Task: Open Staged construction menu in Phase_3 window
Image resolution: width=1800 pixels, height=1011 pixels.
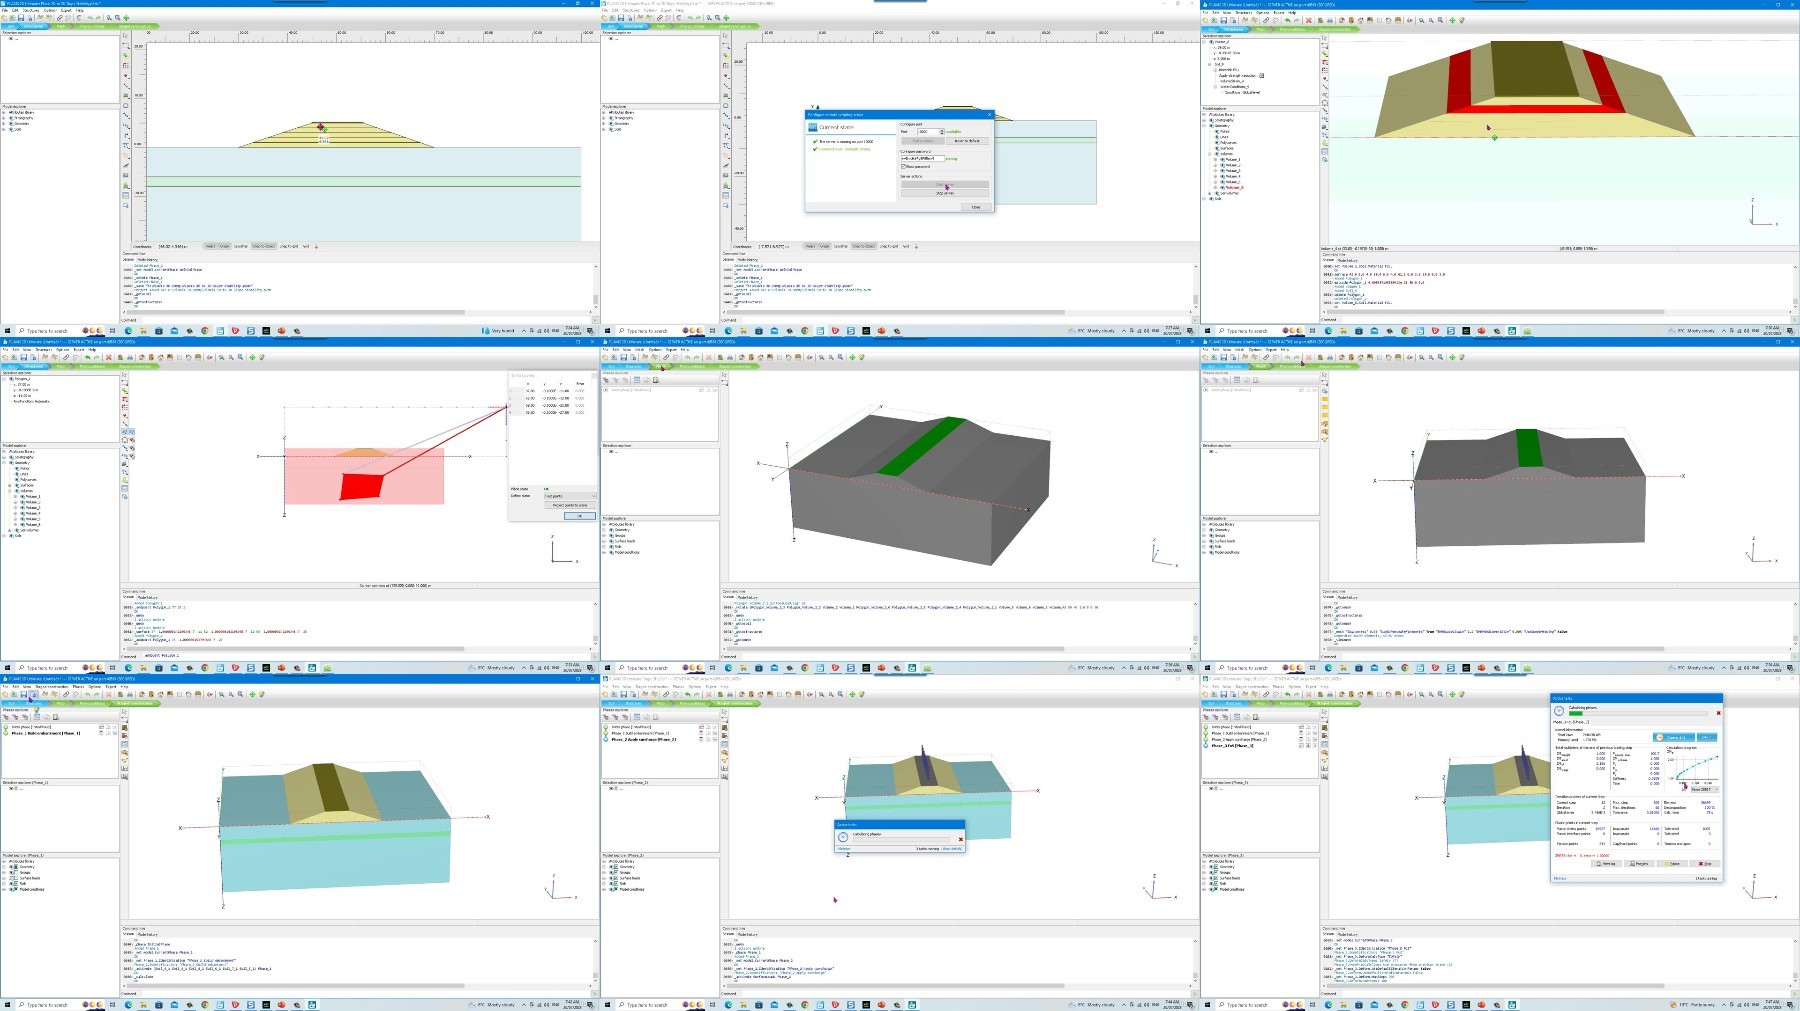Action: 1251,686
